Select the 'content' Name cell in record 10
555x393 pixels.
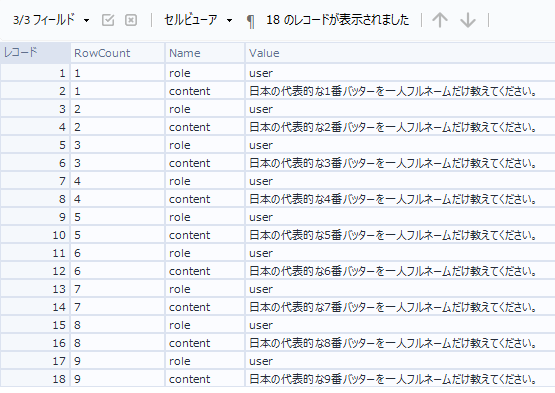tap(205, 235)
